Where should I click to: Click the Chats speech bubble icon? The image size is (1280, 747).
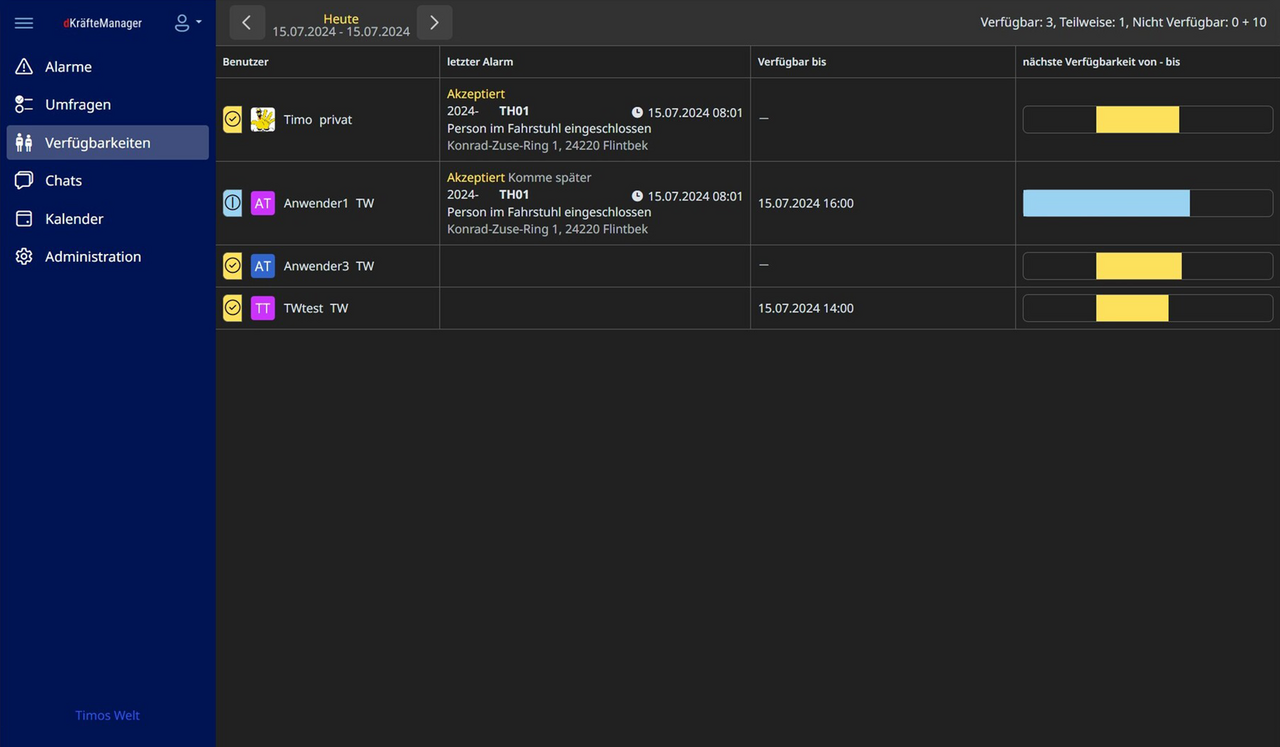point(24,181)
